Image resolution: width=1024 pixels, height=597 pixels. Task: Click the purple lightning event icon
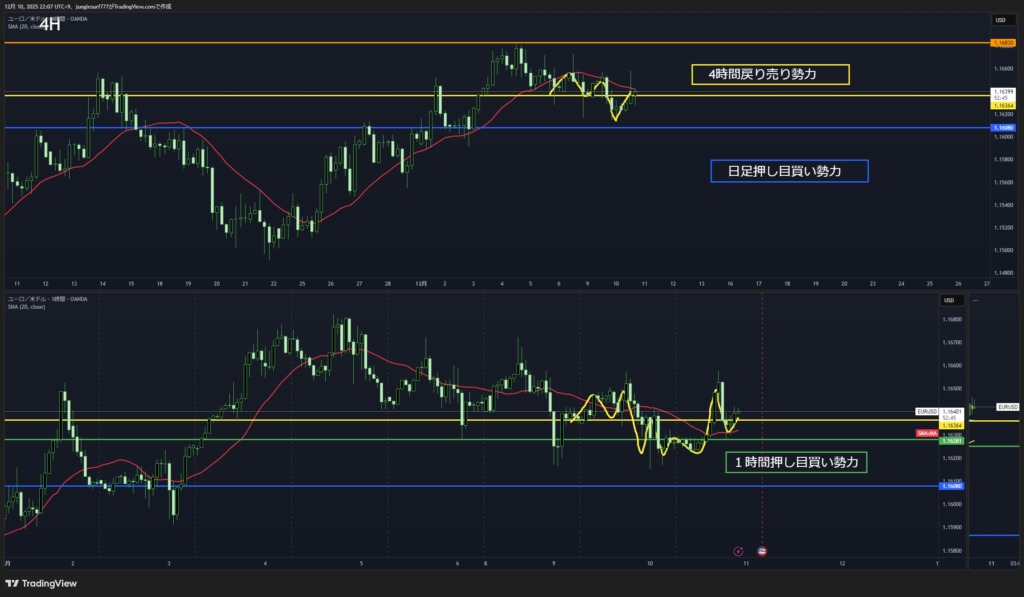coord(738,551)
